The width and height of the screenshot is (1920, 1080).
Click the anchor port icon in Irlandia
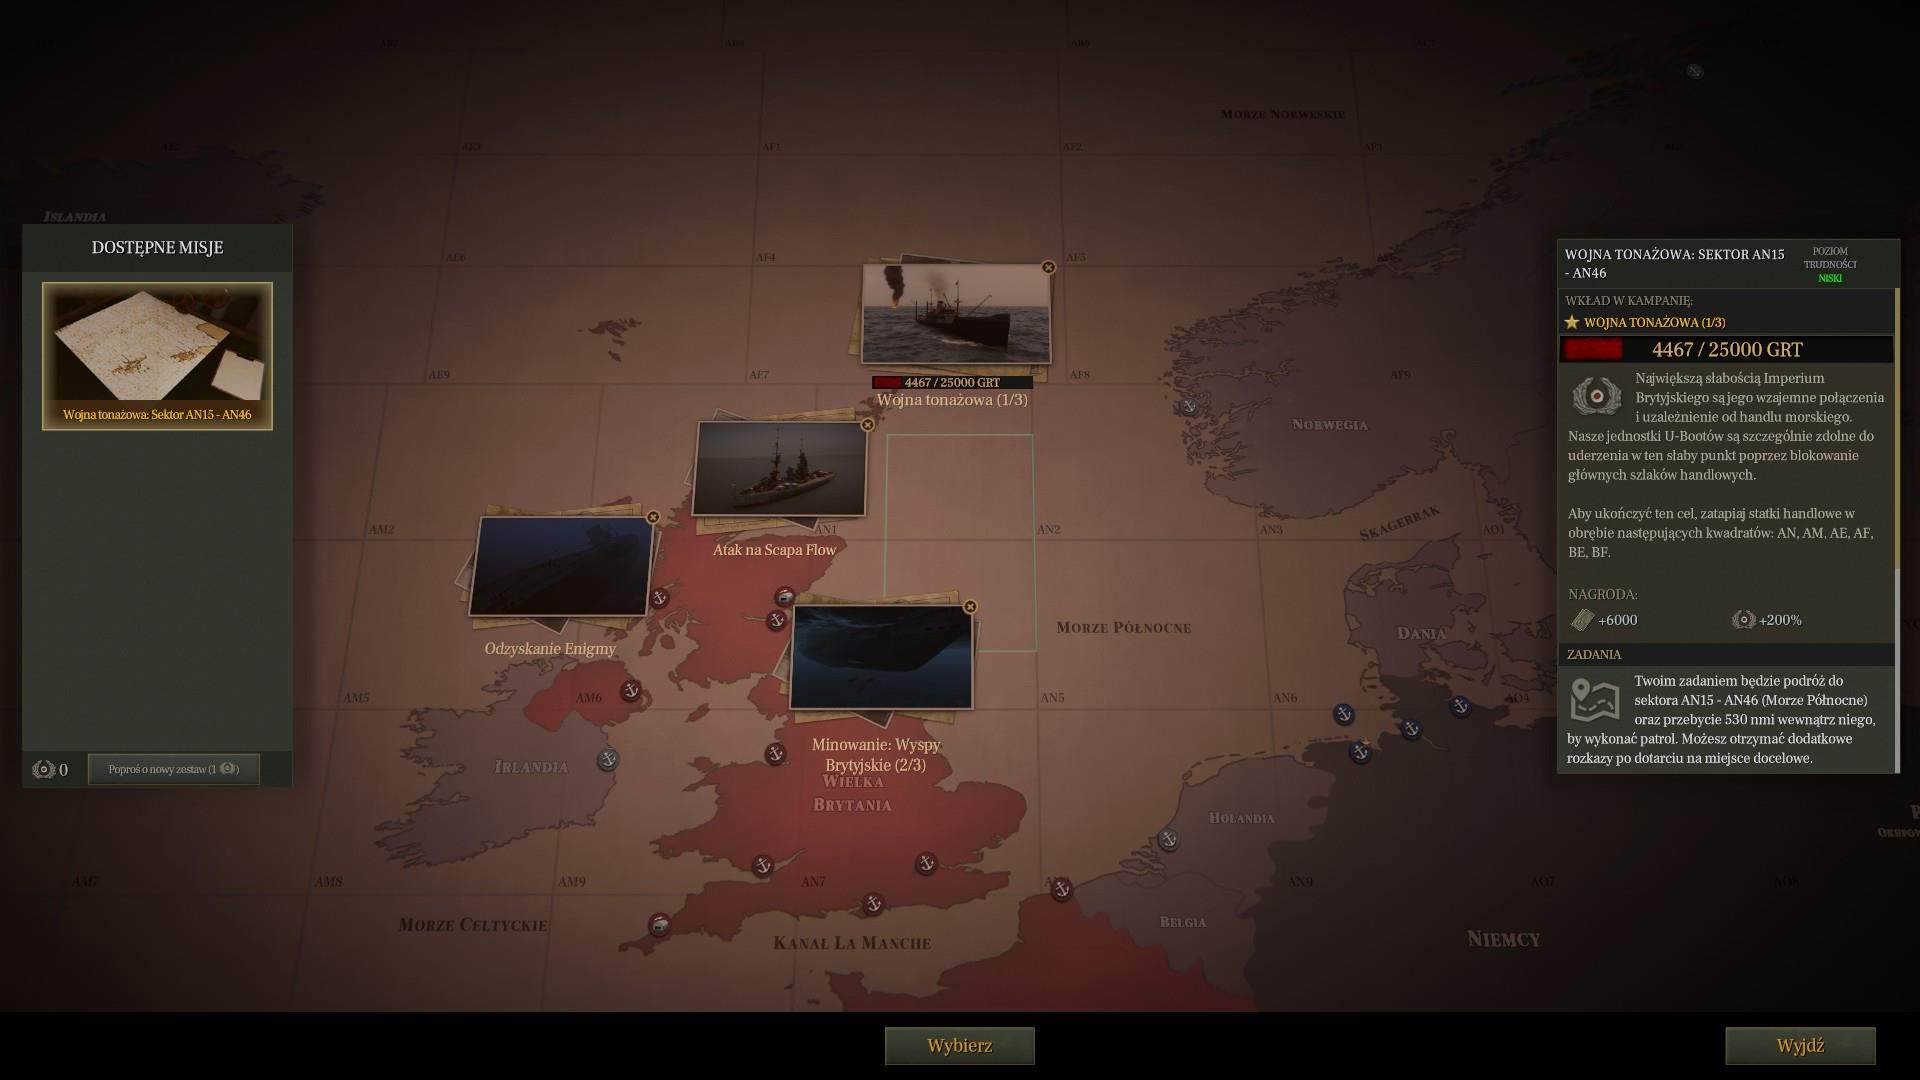pyautogui.click(x=607, y=759)
